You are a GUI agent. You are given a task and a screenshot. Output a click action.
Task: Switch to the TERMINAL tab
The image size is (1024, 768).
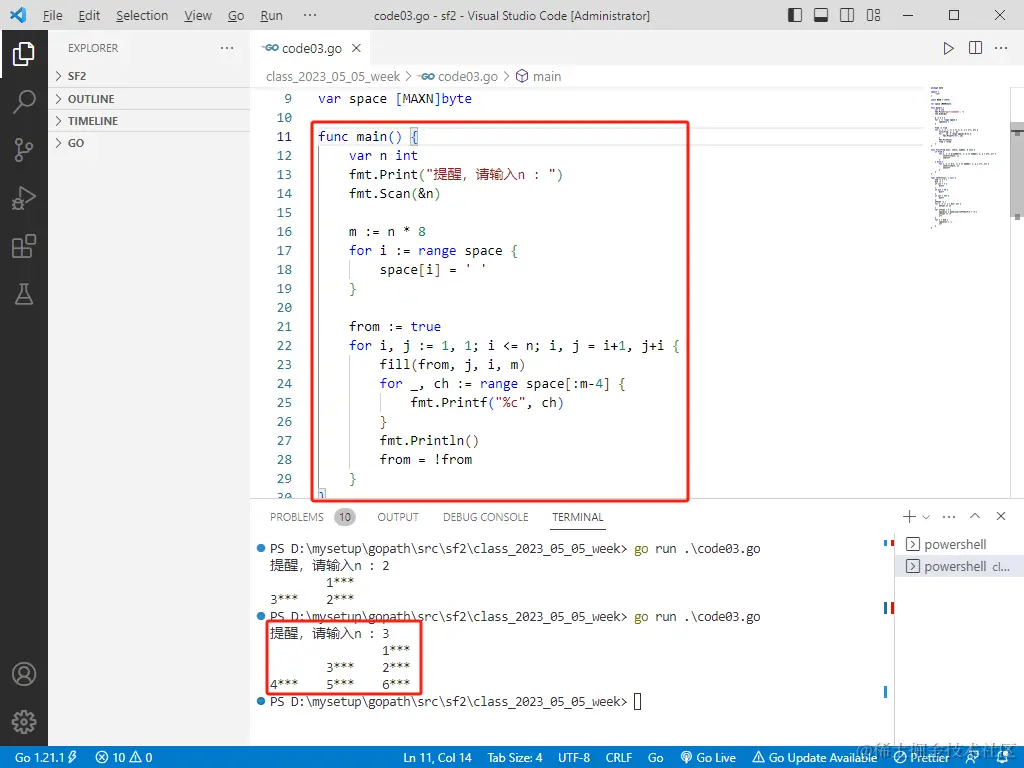577,517
